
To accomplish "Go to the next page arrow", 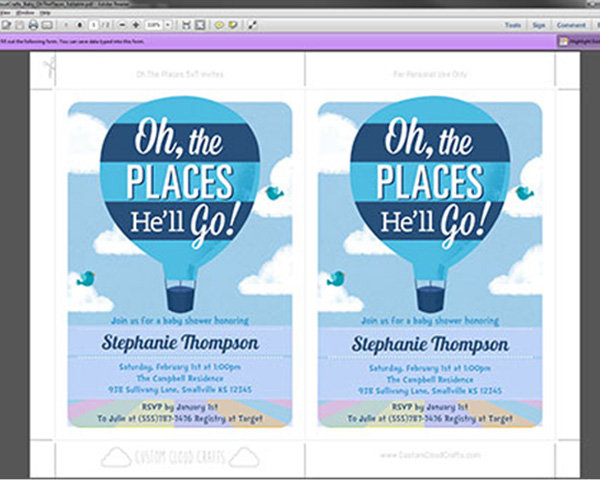I will coord(80,25).
